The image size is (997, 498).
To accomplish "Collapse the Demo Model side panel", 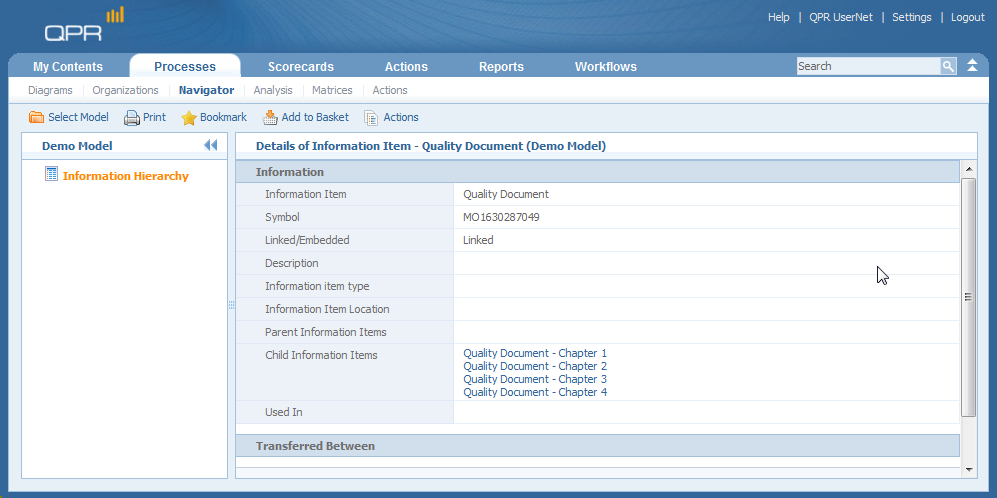I will coord(210,145).
